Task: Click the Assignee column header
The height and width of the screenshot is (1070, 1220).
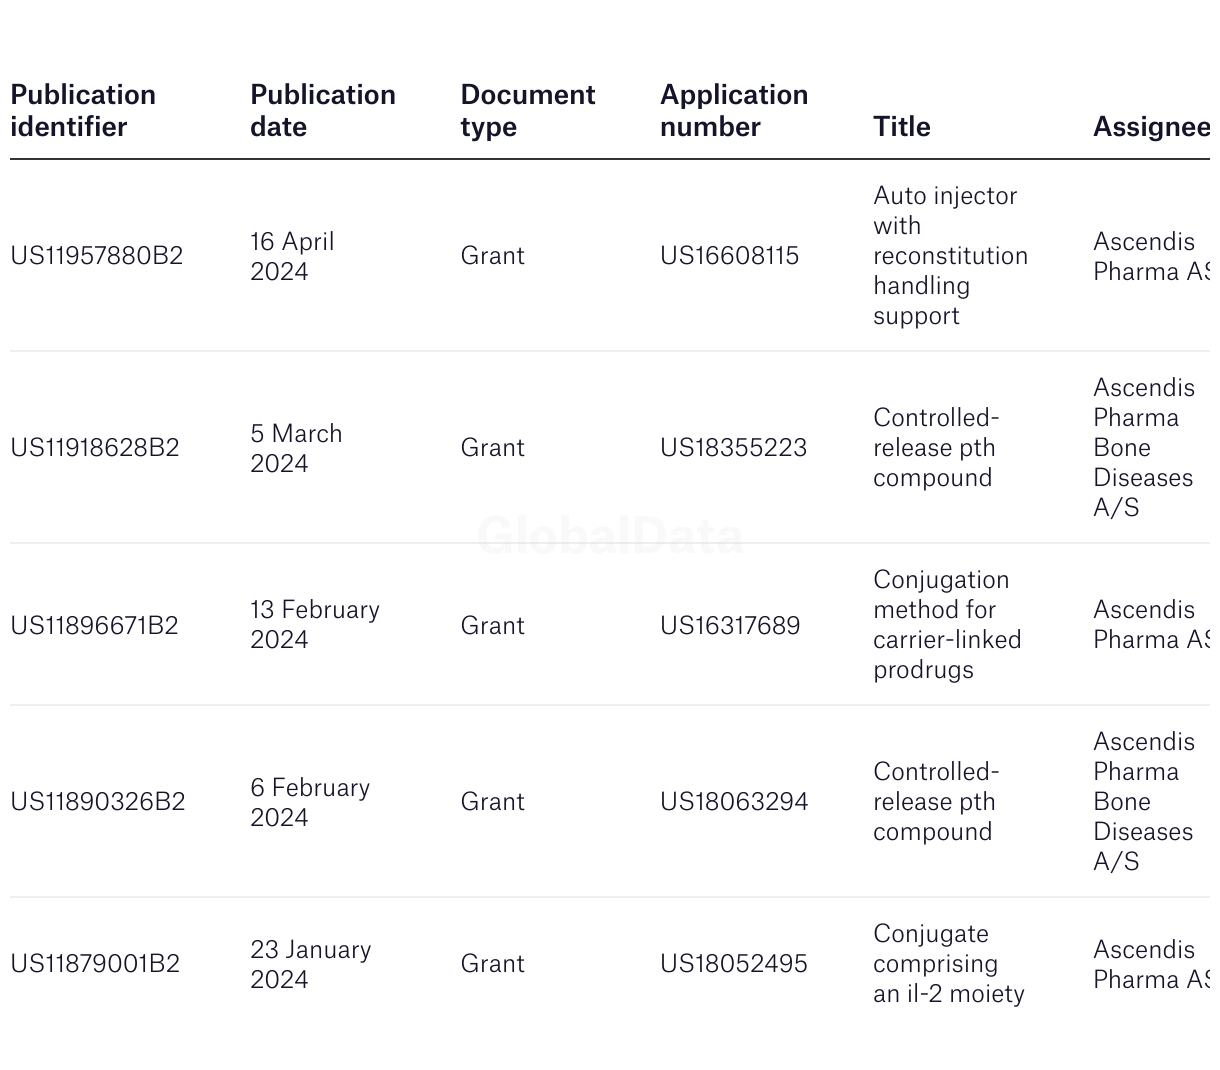Action: pyautogui.click(x=1151, y=126)
